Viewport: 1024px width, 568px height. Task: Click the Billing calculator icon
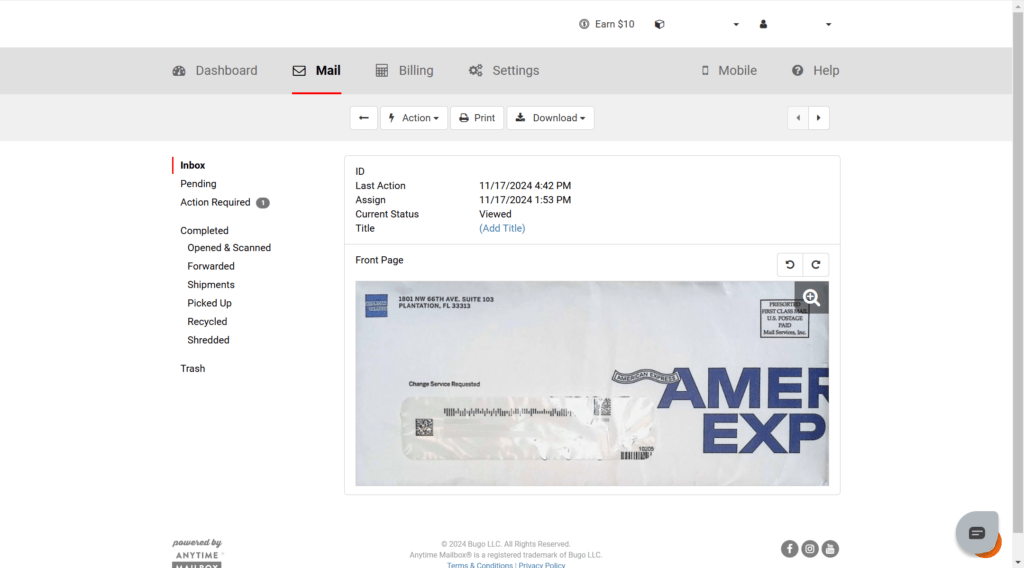(382, 71)
